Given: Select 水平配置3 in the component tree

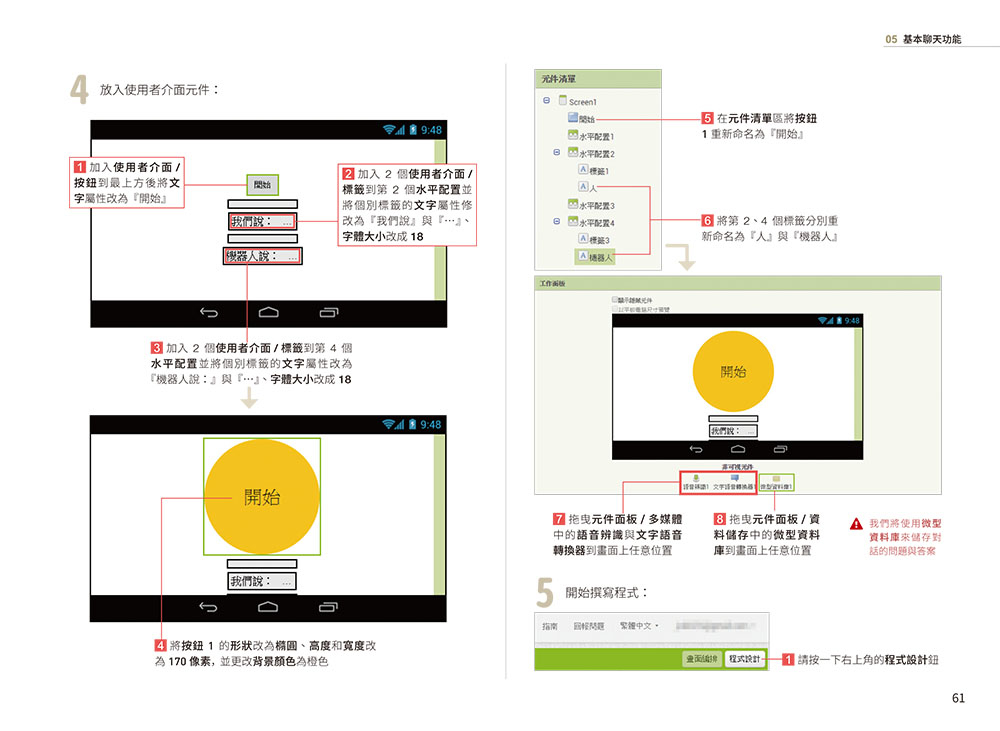Looking at the screenshot, I should 596,205.
